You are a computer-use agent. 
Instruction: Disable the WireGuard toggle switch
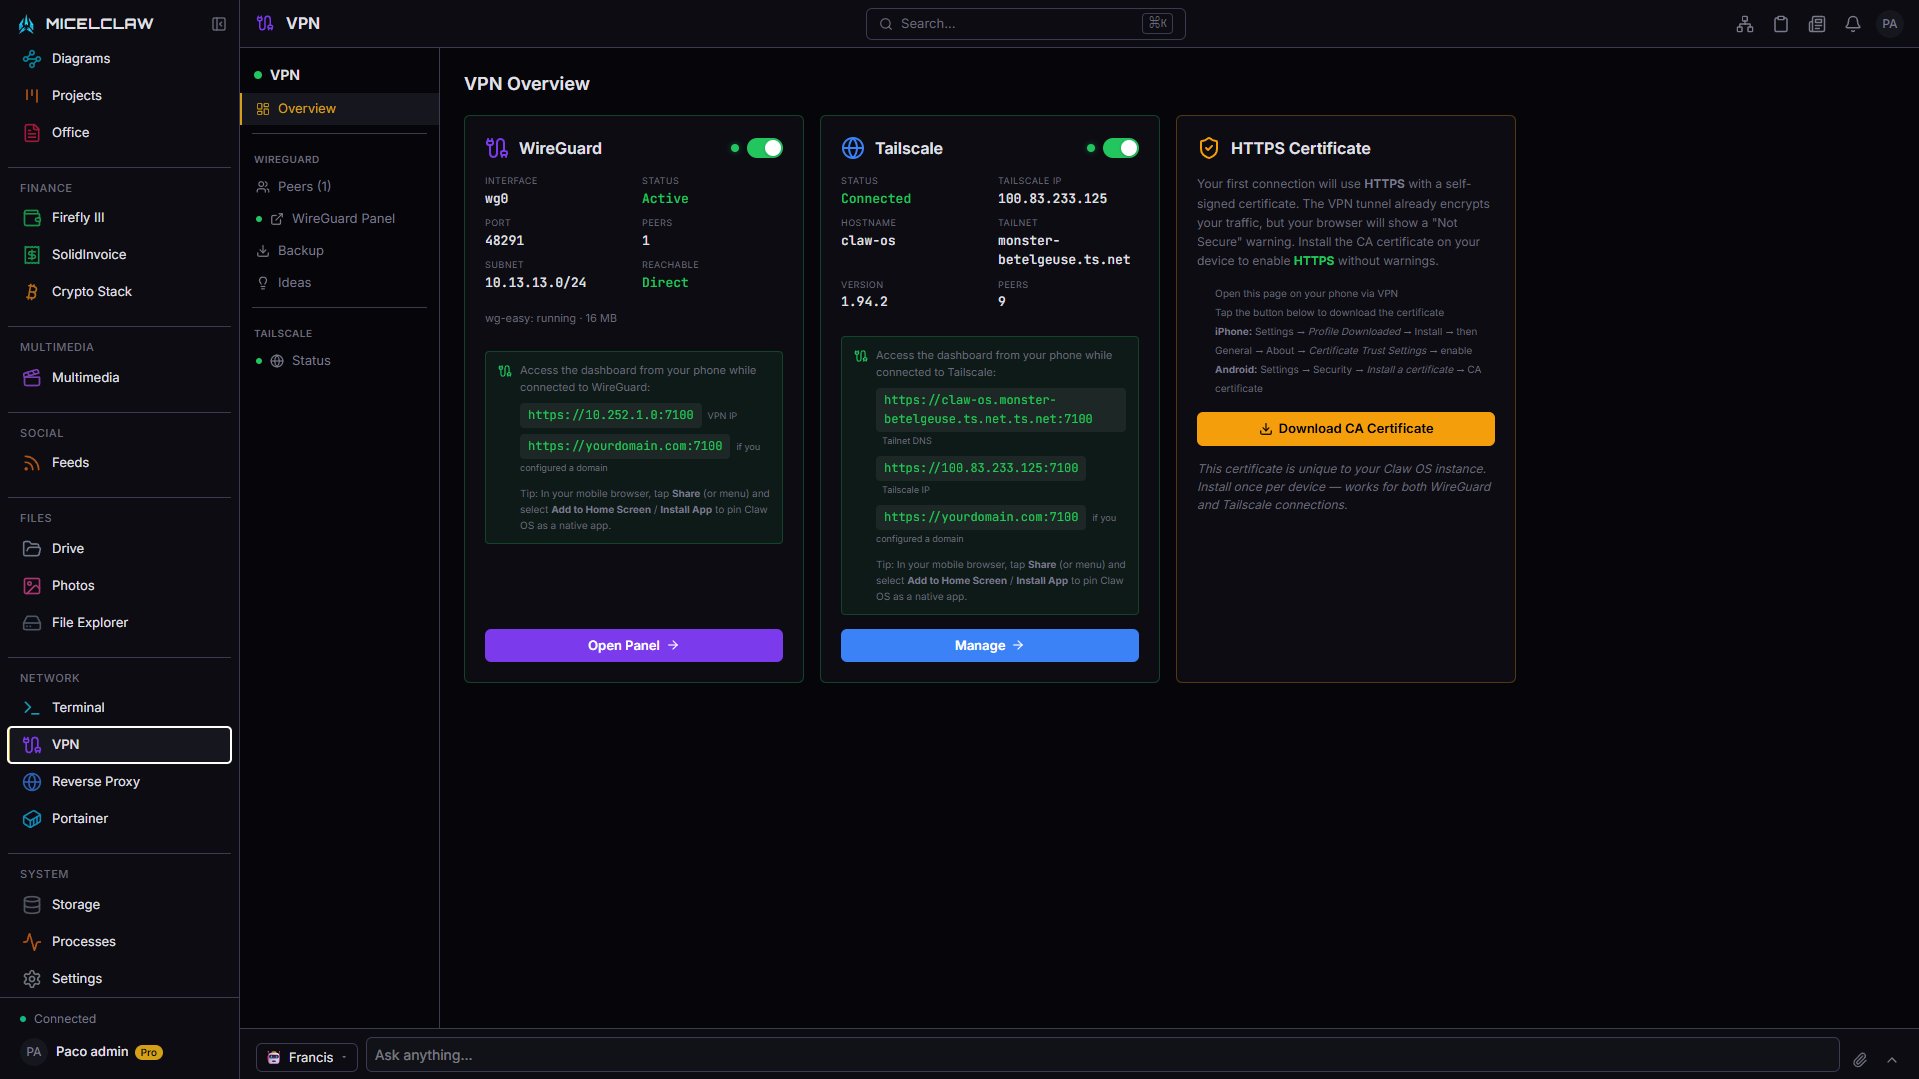[x=765, y=148]
